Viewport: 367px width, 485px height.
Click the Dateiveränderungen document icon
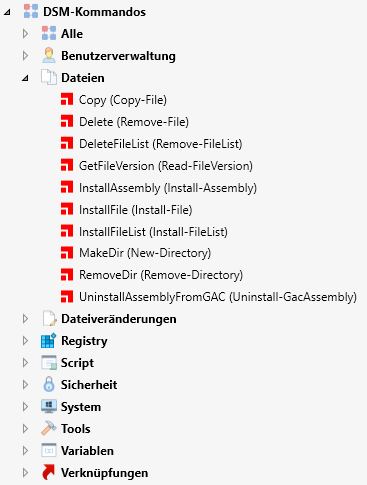[49, 318]
